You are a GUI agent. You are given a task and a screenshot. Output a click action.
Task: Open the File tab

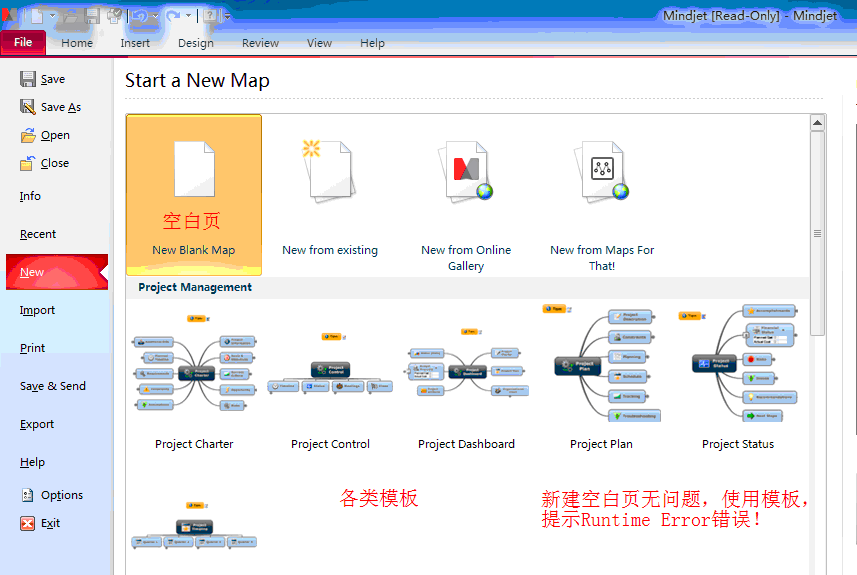tap(23, 42)
